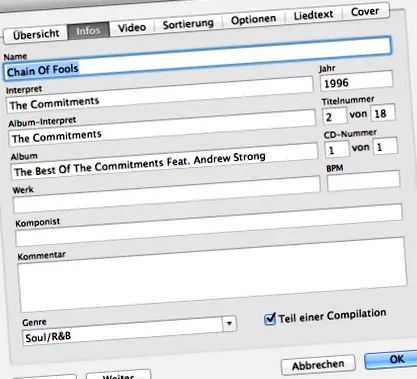The image size is (417, 379).
Task: Open the Cover tab
Action: 365,11
